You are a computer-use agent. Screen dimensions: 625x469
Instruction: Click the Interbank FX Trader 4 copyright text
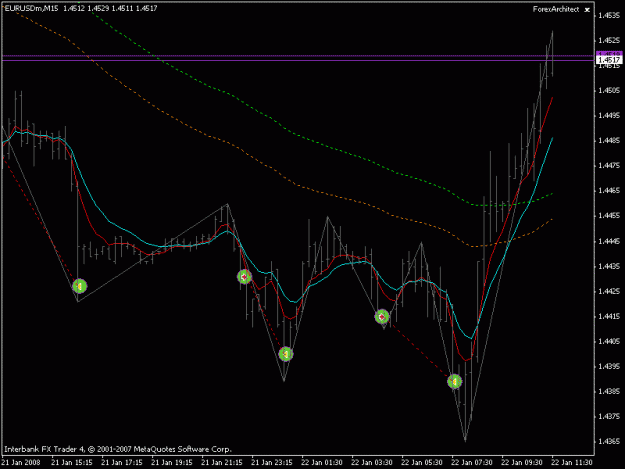pos(118,449)
